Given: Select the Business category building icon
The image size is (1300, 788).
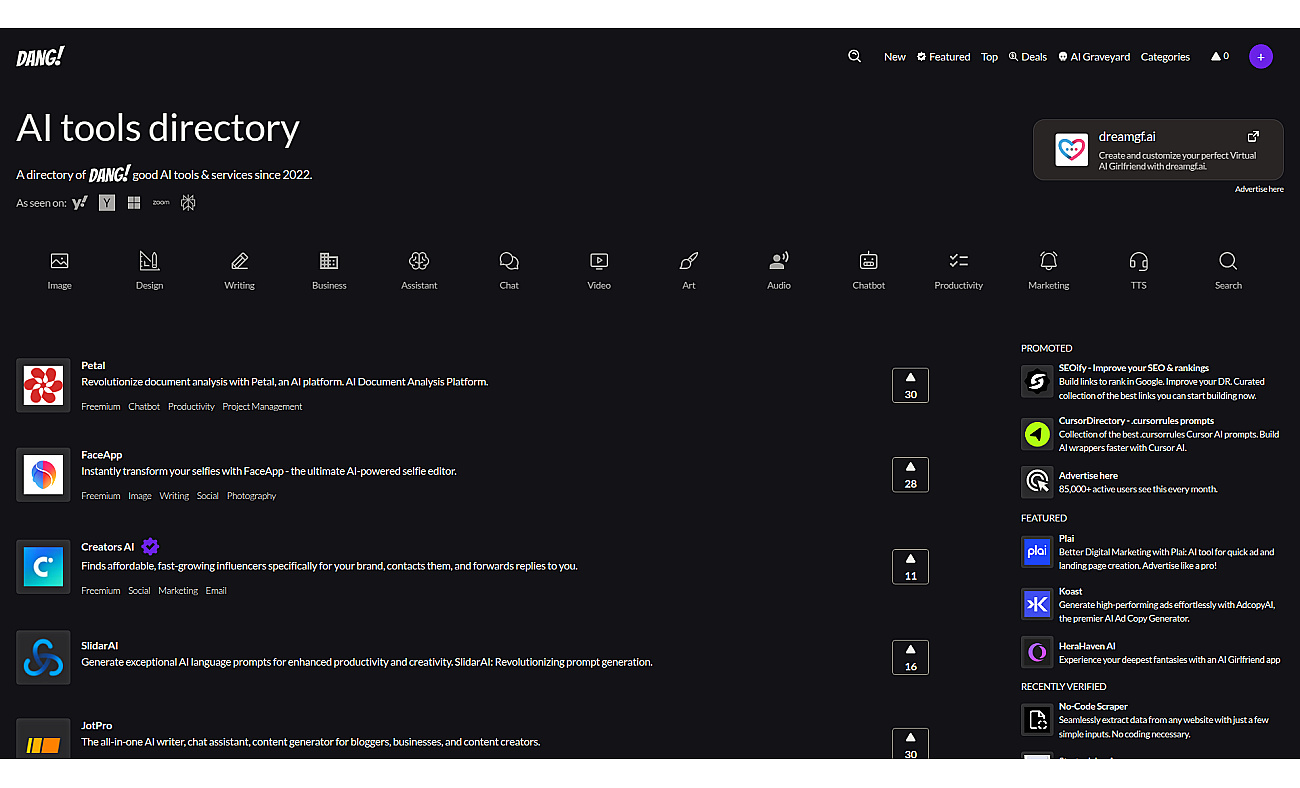Looking at the screenshot, I should coord(329,261).
